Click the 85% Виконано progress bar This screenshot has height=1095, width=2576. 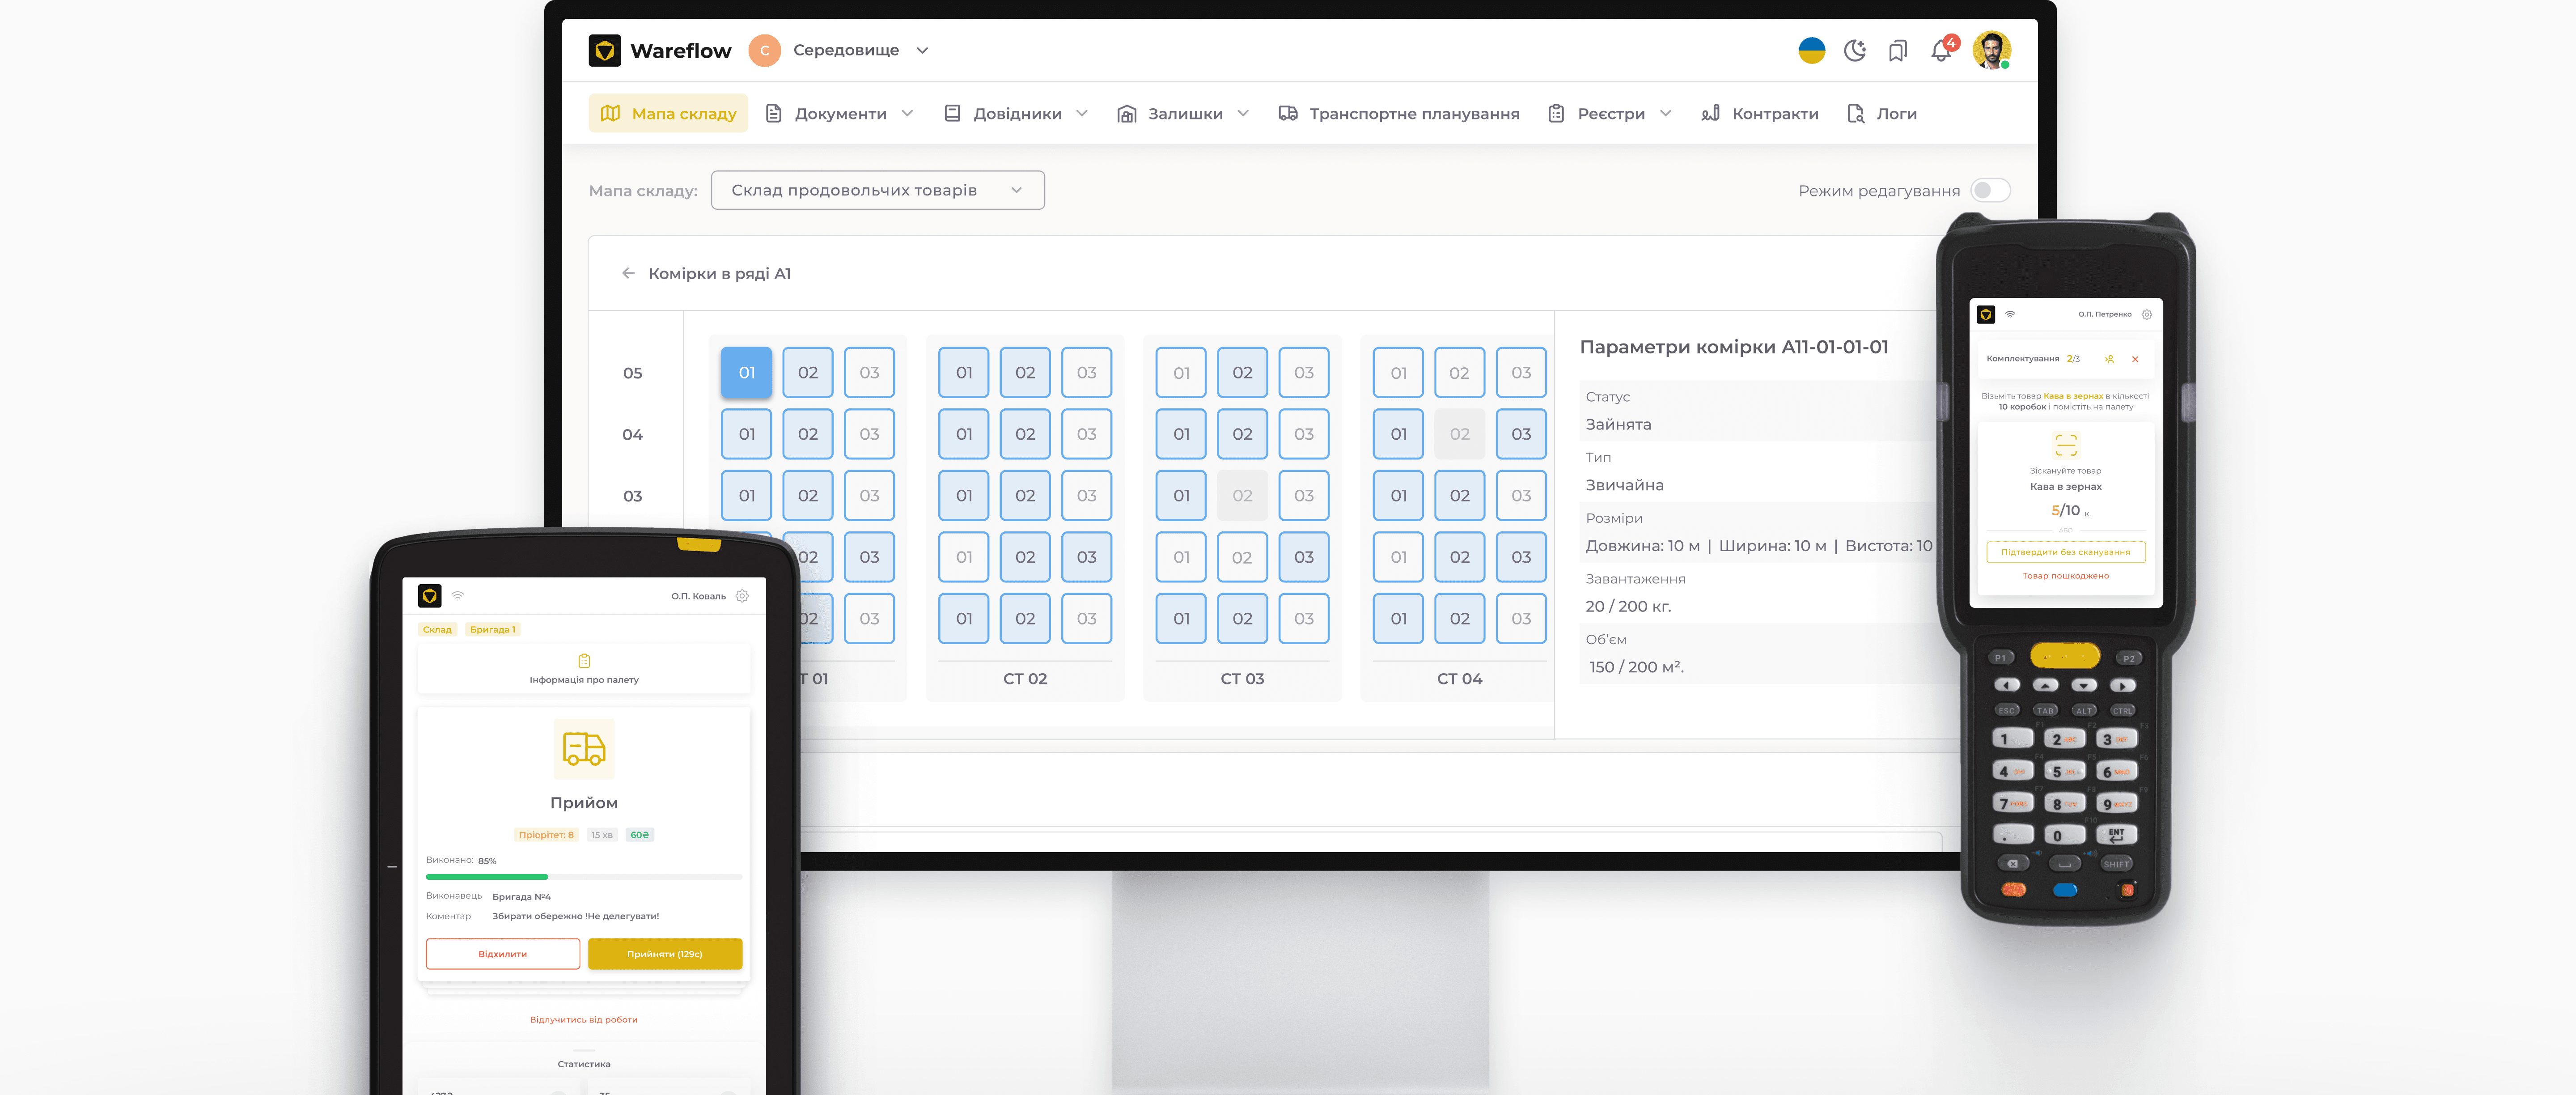tap(584, 877)
